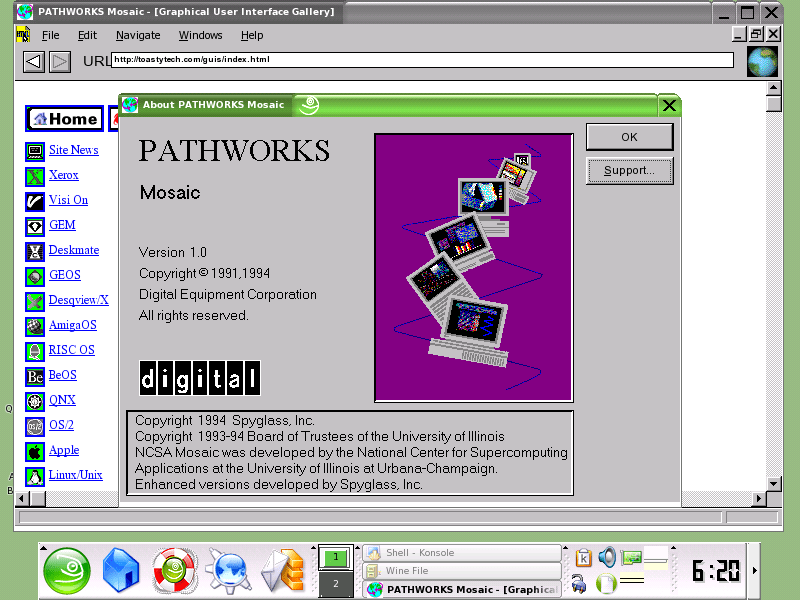The height and width of the screenshot is (600, 800).
Task: Click the Linux/Unix penguin icon
Action: [x=36, y=475]
